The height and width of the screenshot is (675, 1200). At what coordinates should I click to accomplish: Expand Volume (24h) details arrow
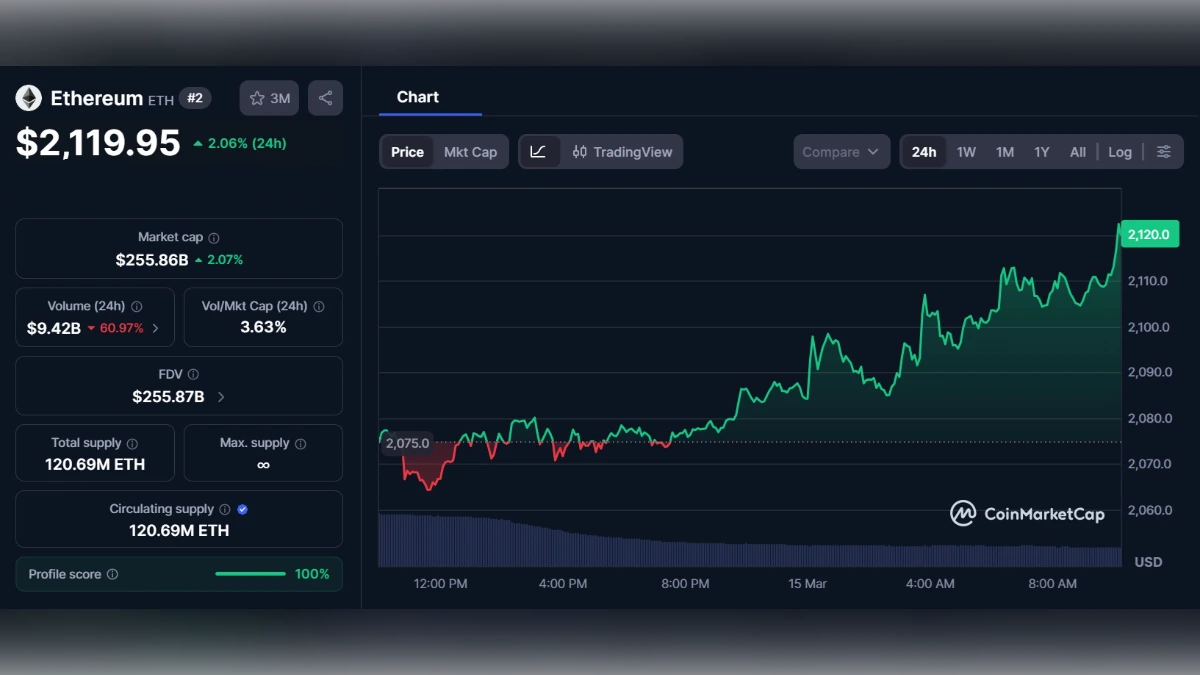click(x=155, y=325)
